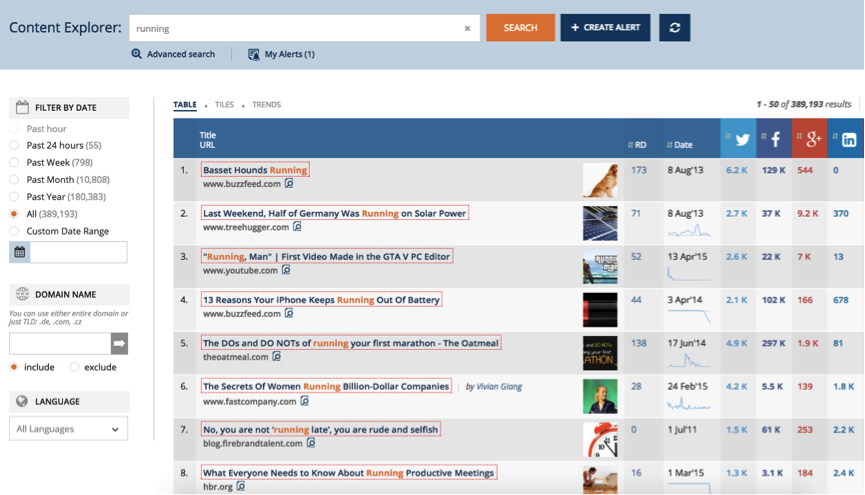Click the 6.2 K Twitter shares value
Viewport: 865px width, 495px height.
[x=736, y=170]
